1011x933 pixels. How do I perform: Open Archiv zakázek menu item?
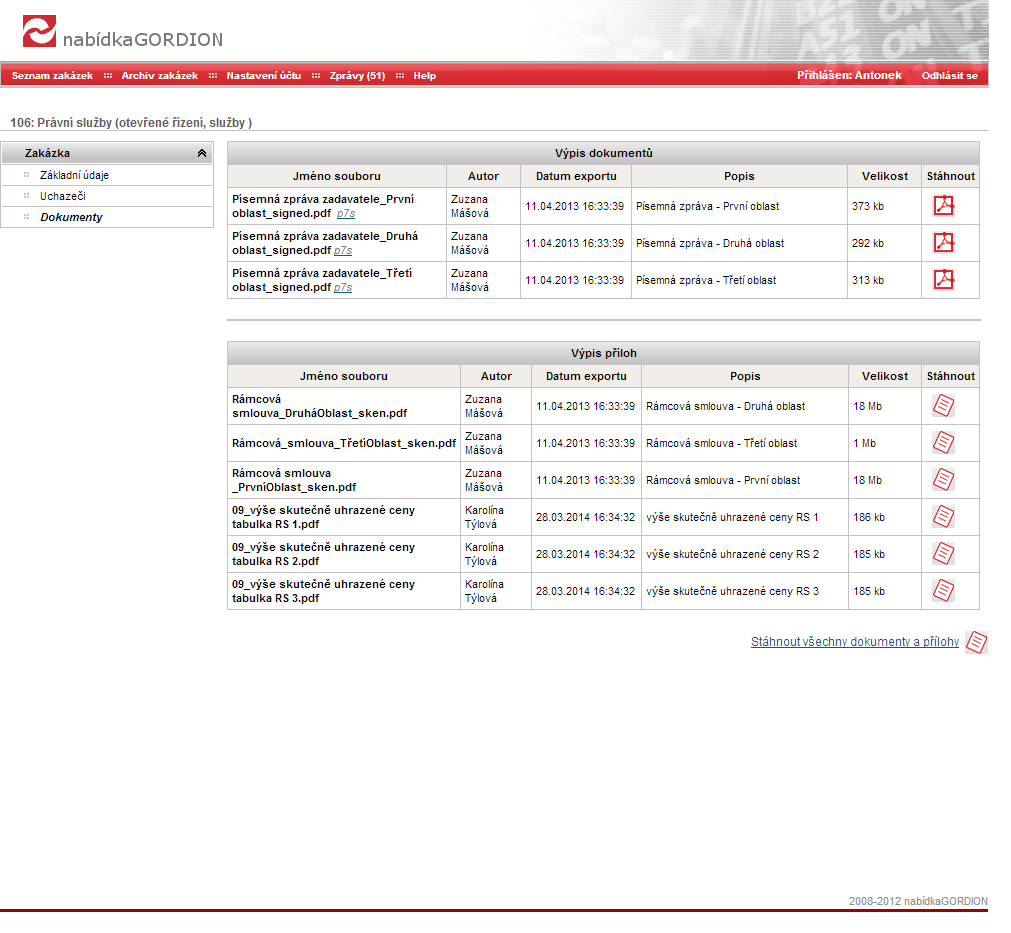160,76
